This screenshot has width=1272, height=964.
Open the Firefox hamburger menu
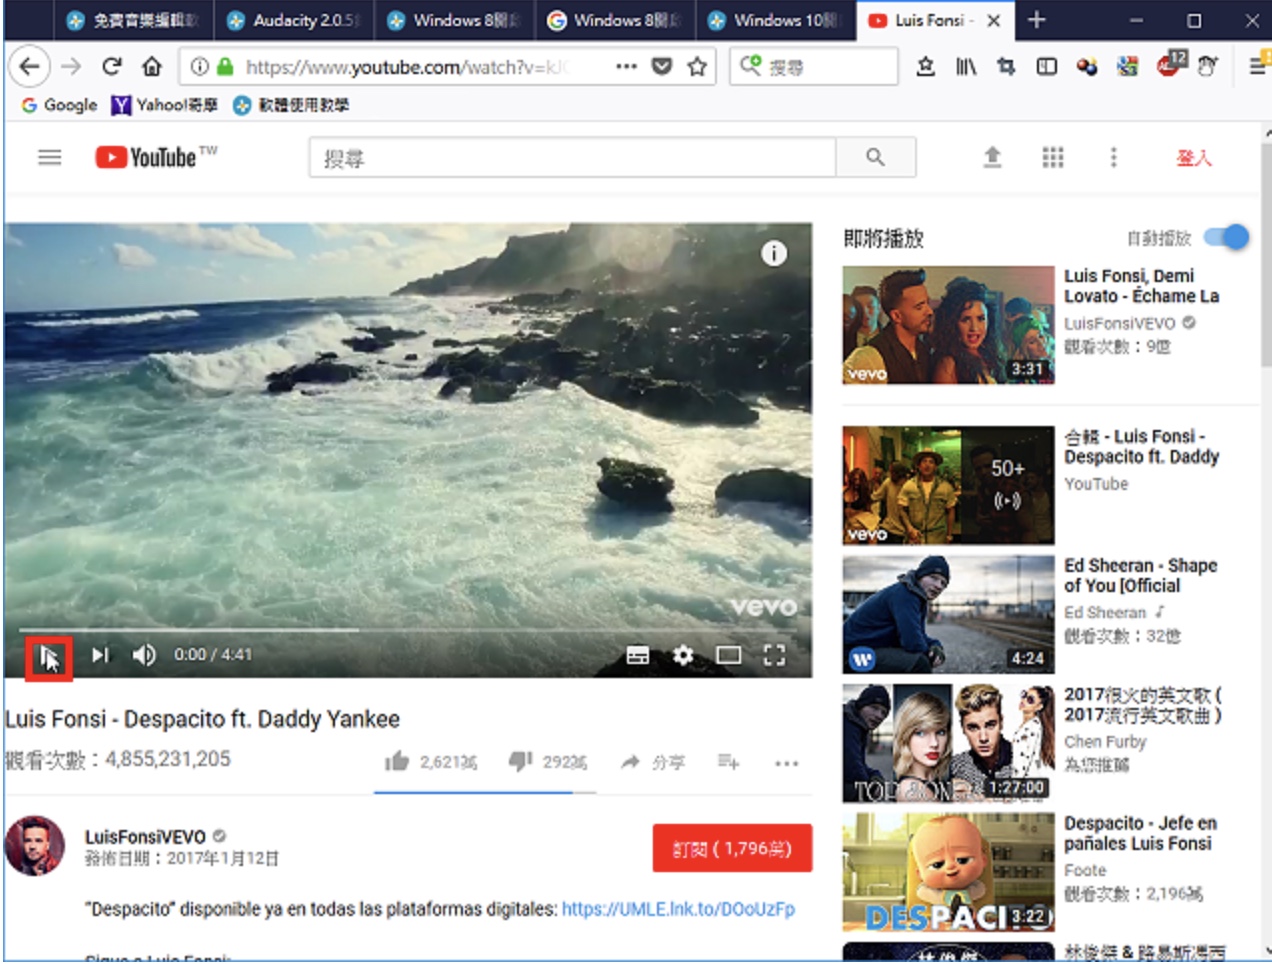(x=1258, y=67)
